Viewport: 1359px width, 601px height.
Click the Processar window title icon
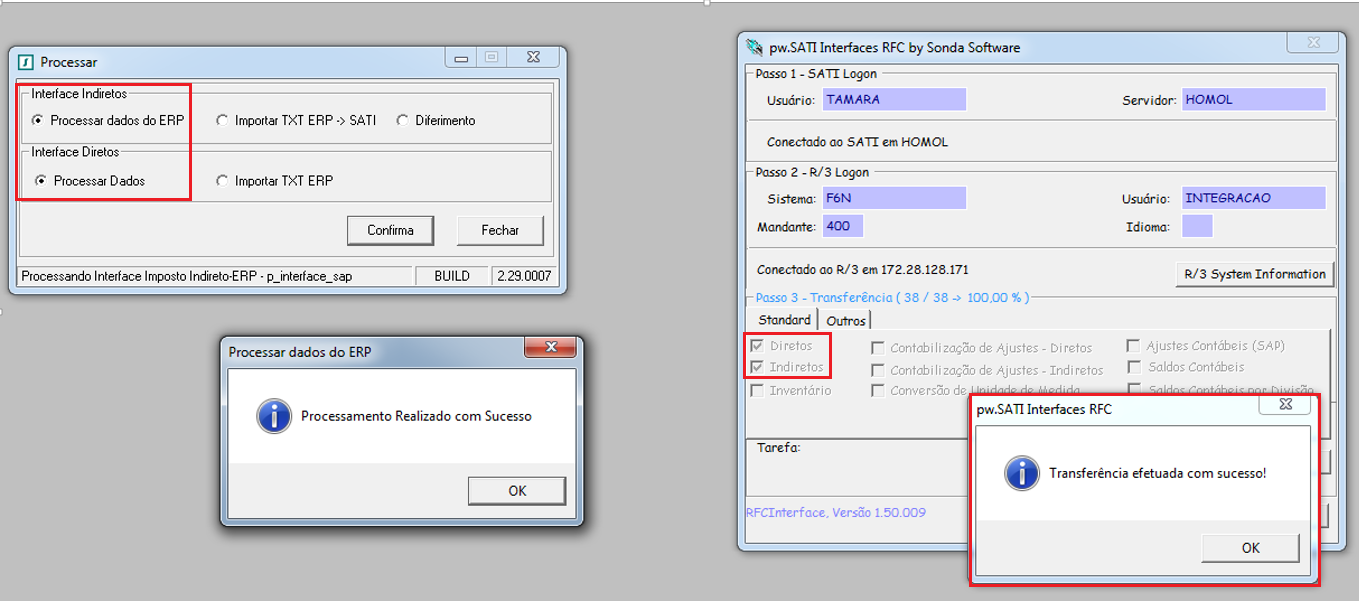27,62
